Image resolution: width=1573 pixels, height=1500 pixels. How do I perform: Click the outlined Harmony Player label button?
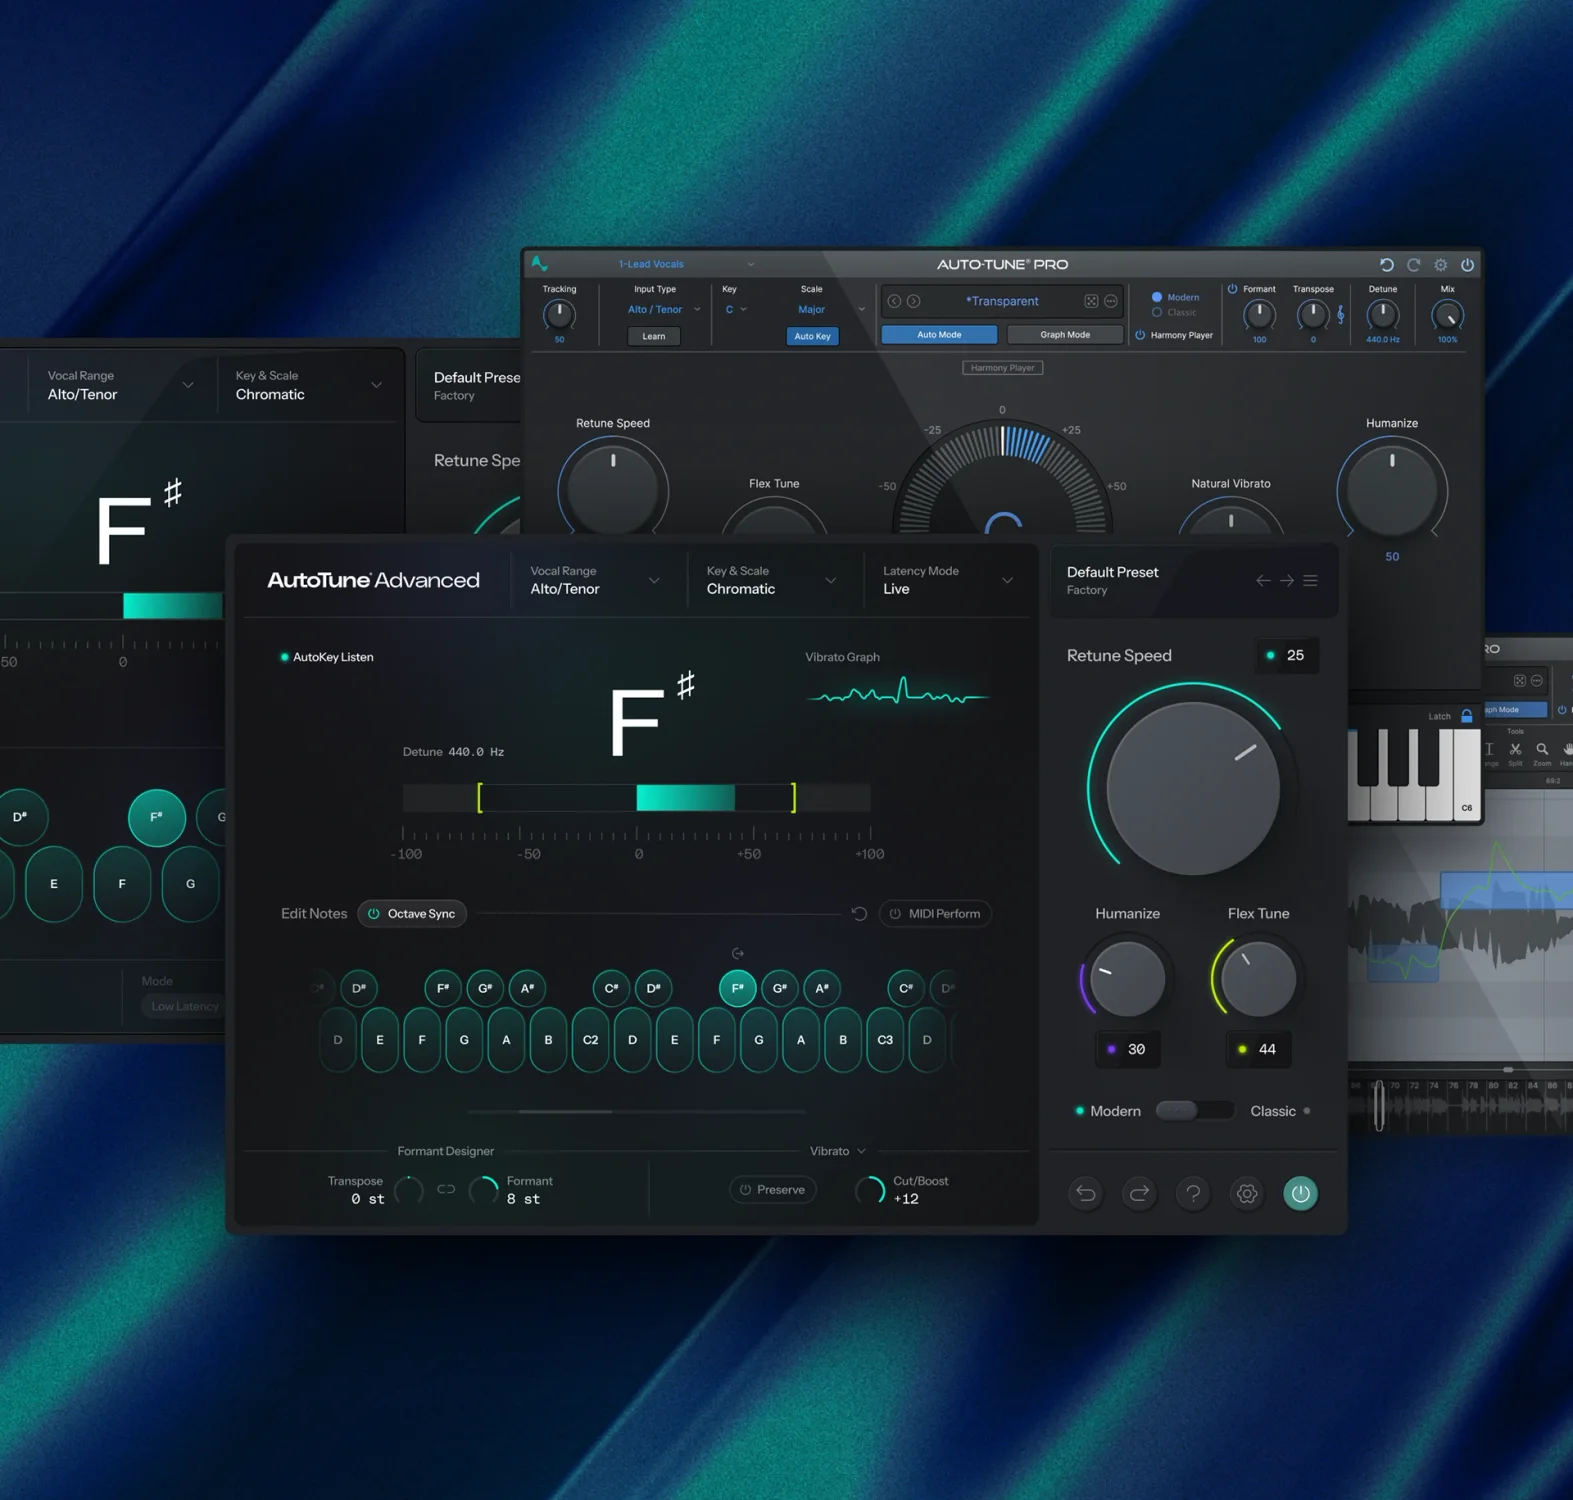[x=1002, y=368]
